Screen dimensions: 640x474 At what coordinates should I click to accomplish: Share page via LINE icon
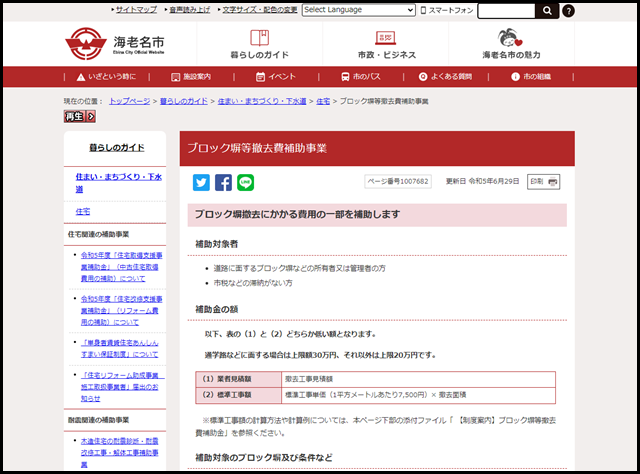[245, 182]
